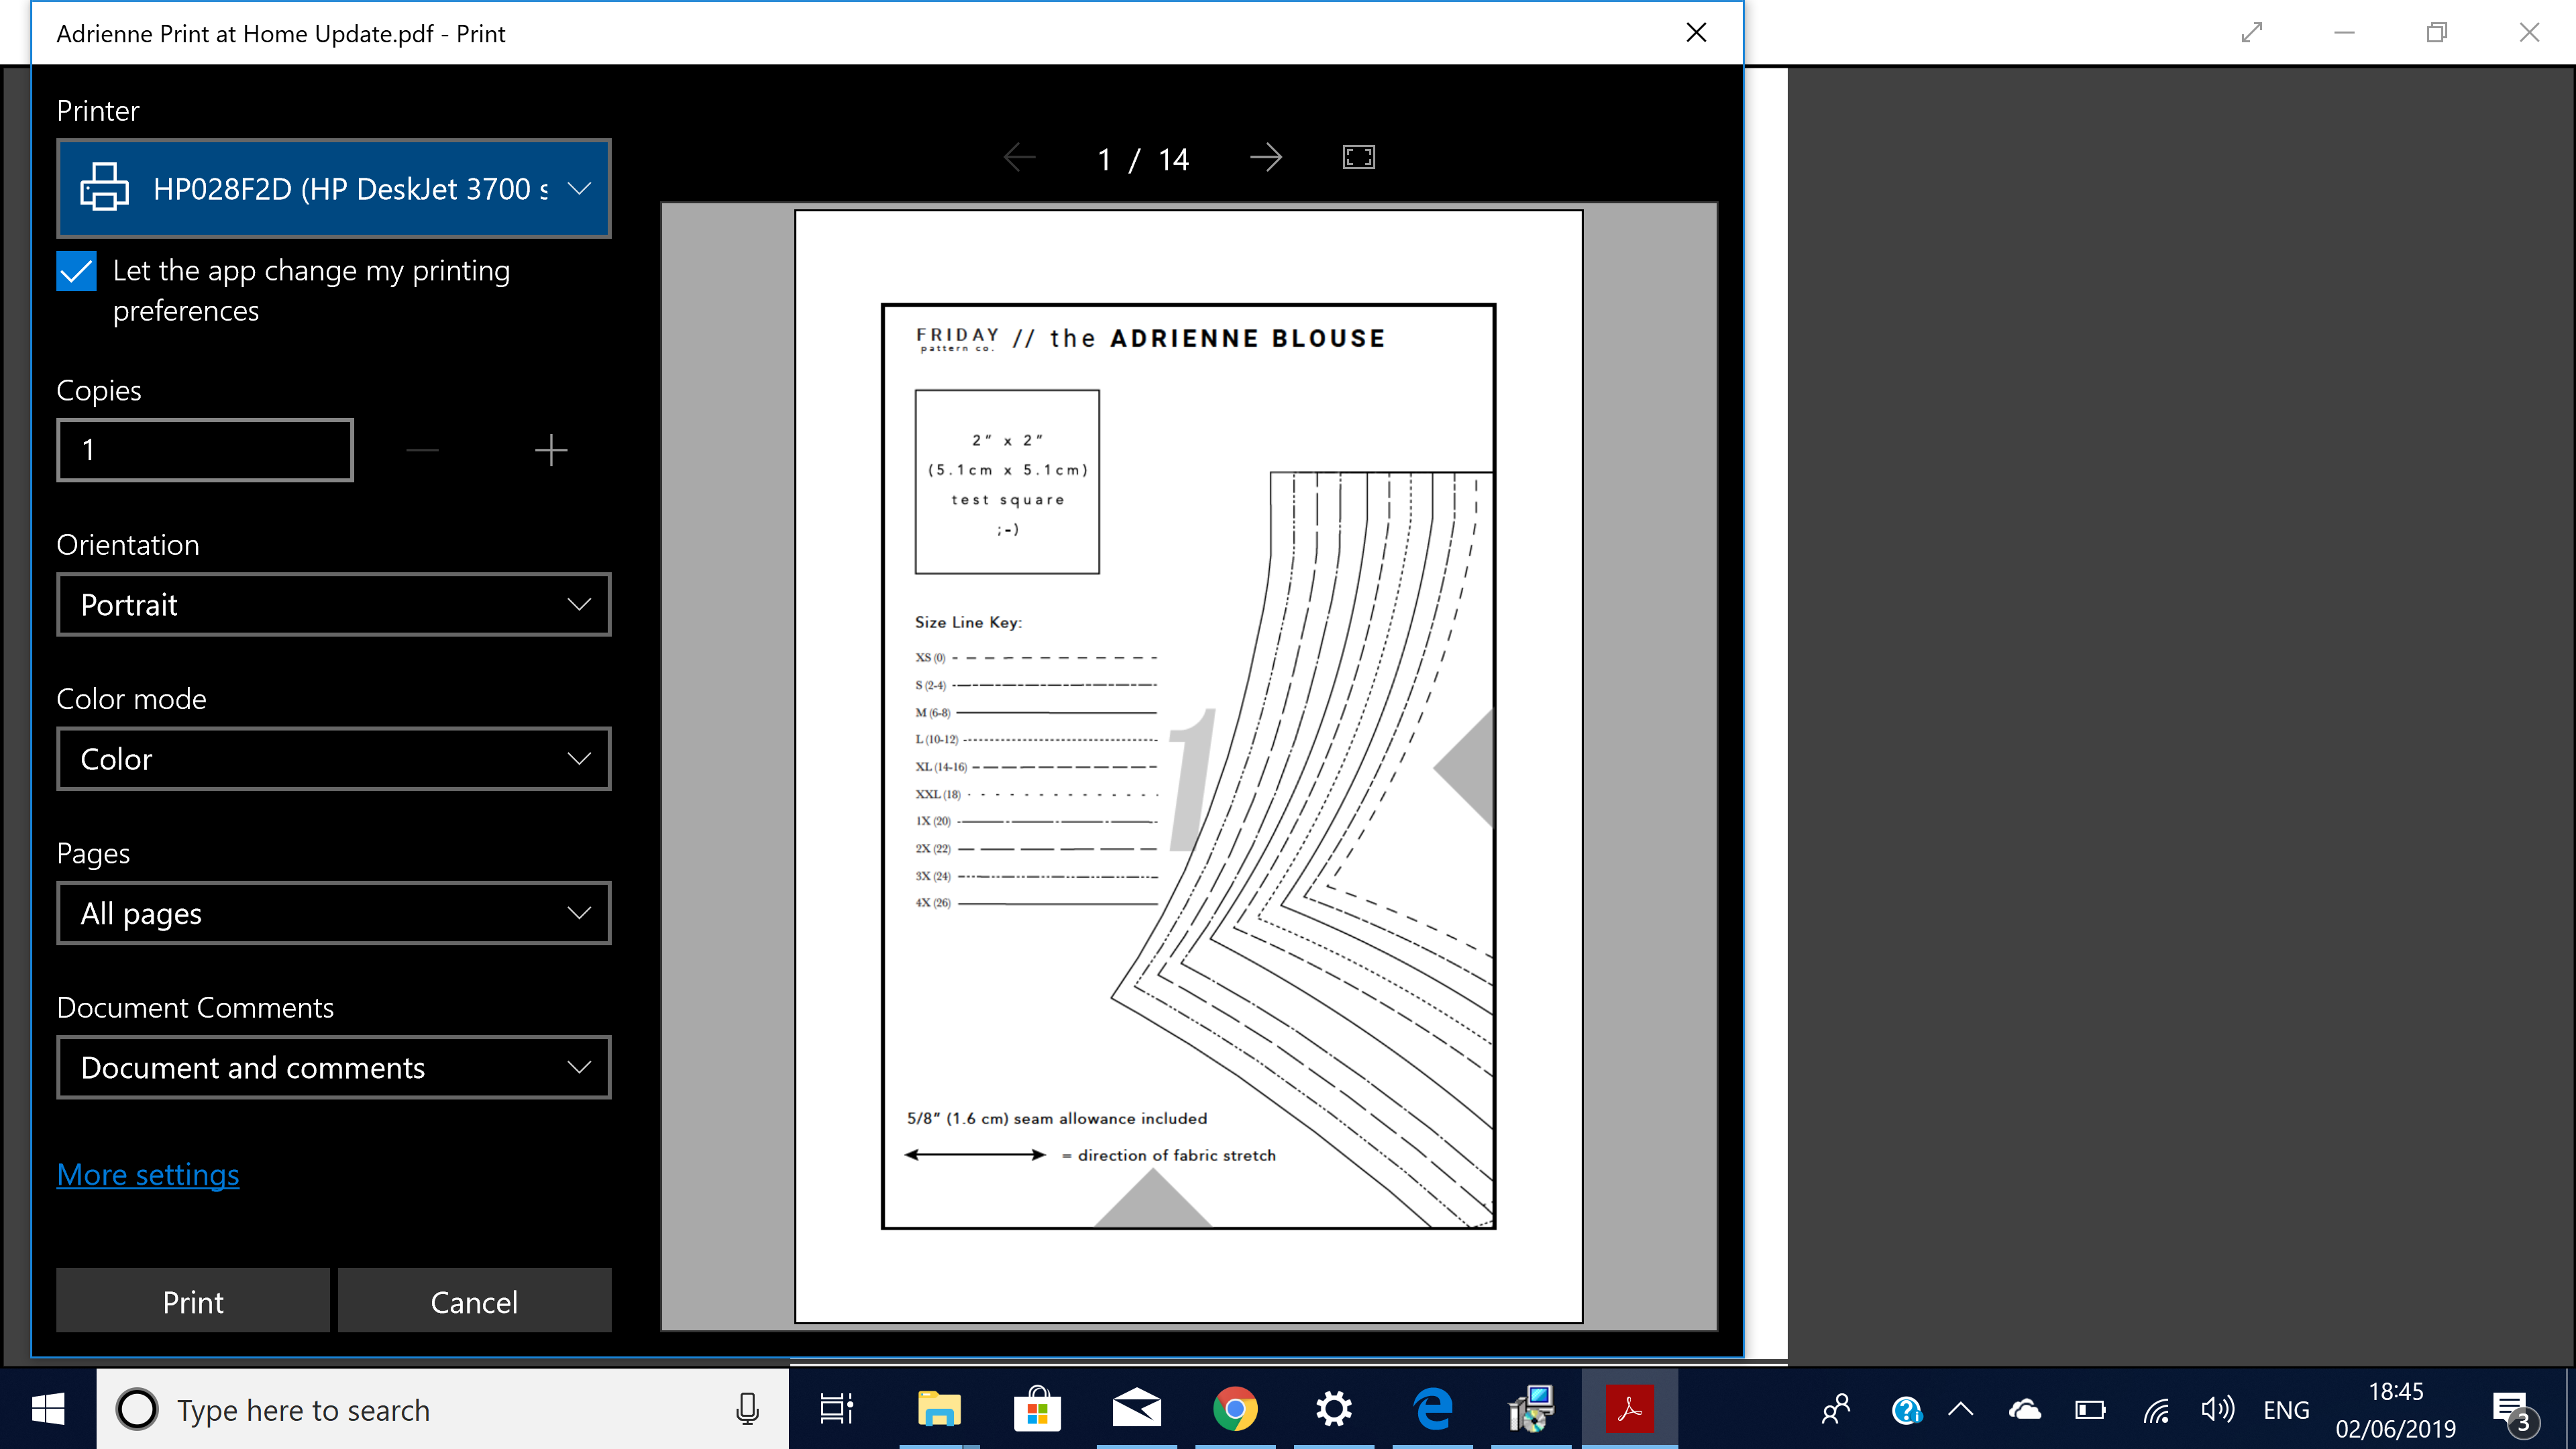Go to previous preview page arrow
Screen dimensions: 2576x1449
[1019, 157]
